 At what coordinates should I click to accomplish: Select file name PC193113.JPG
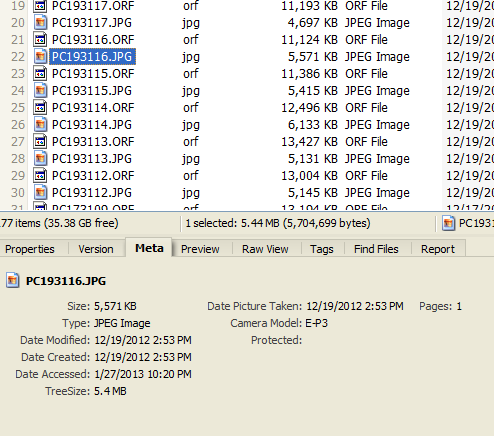click(92, 159)
